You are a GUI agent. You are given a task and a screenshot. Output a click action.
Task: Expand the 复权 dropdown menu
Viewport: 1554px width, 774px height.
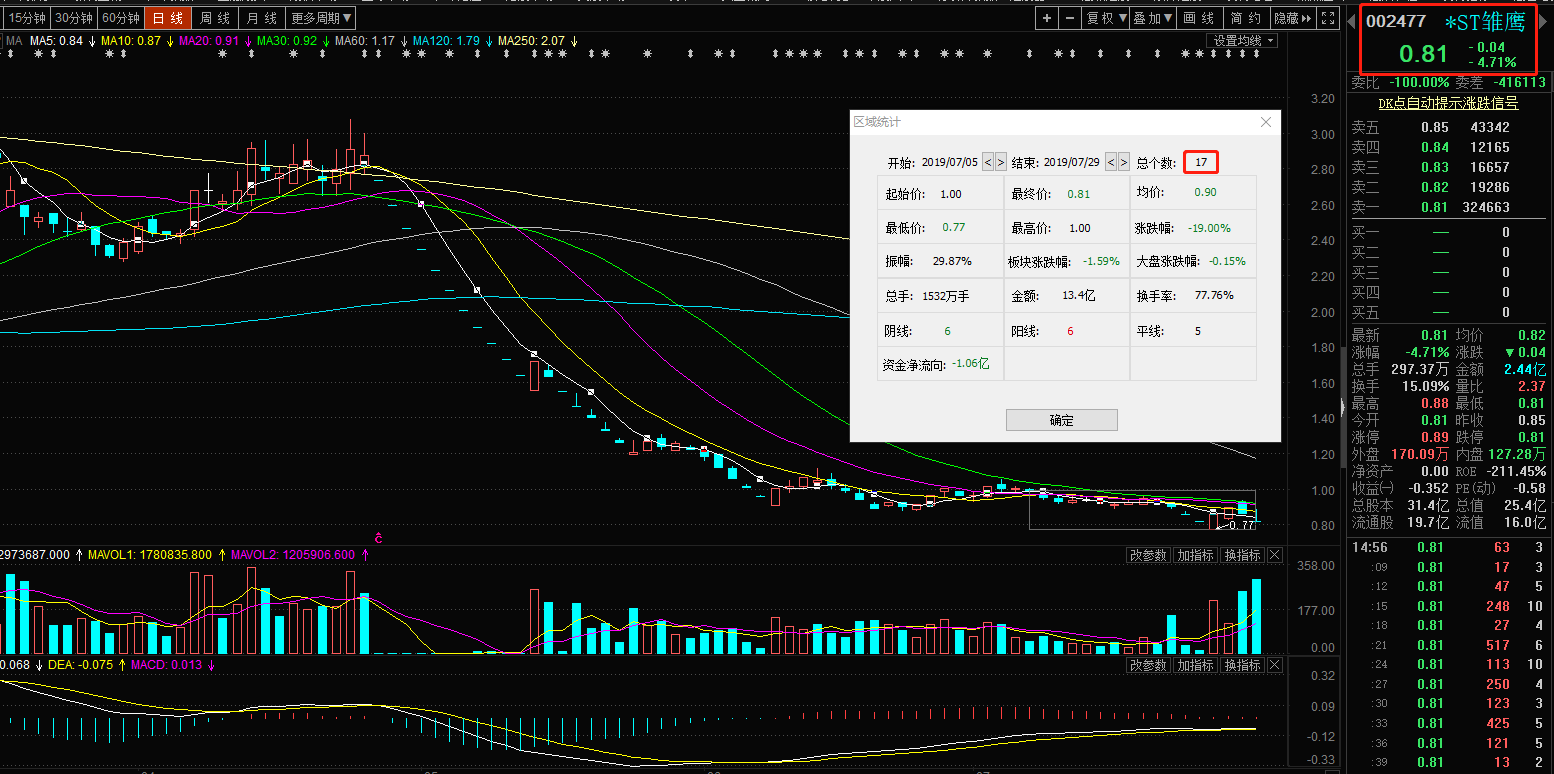click(1107, 18)
